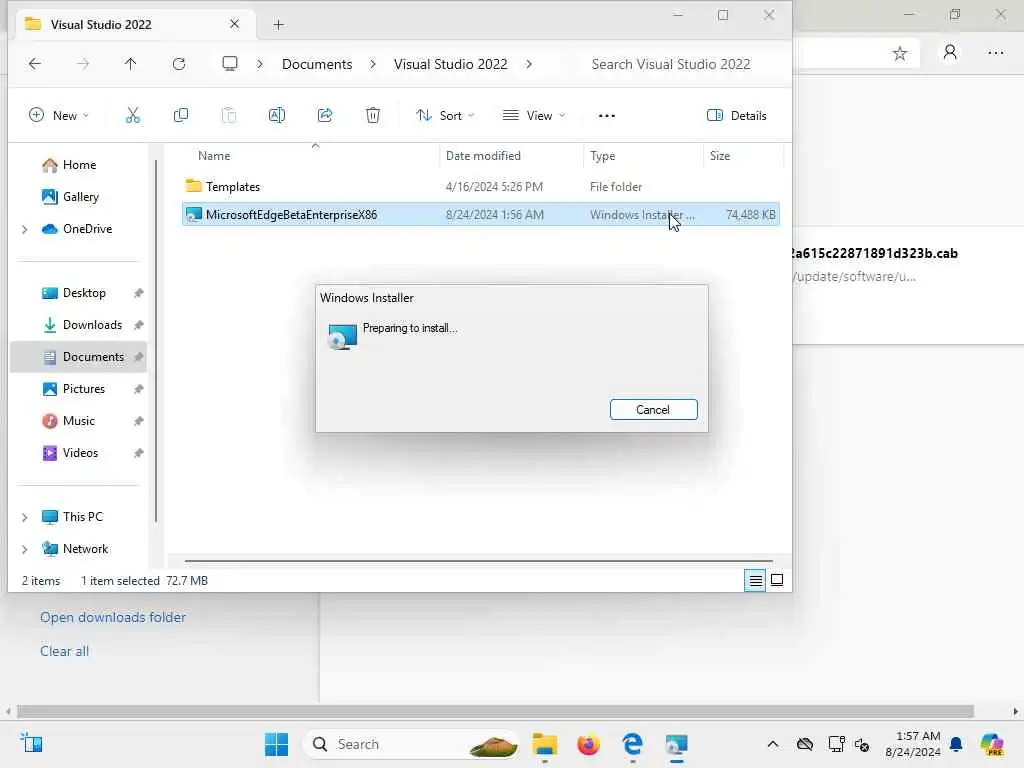
Task: Open the browser profile icon
Action: [x=950, y=52]
